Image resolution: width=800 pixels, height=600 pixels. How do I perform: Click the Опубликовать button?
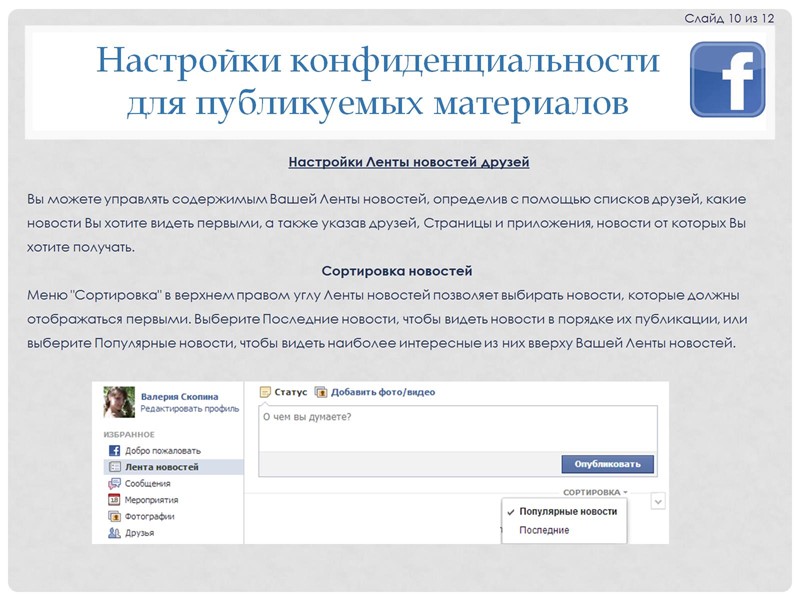pyautogui.click(x=607, y=464)
